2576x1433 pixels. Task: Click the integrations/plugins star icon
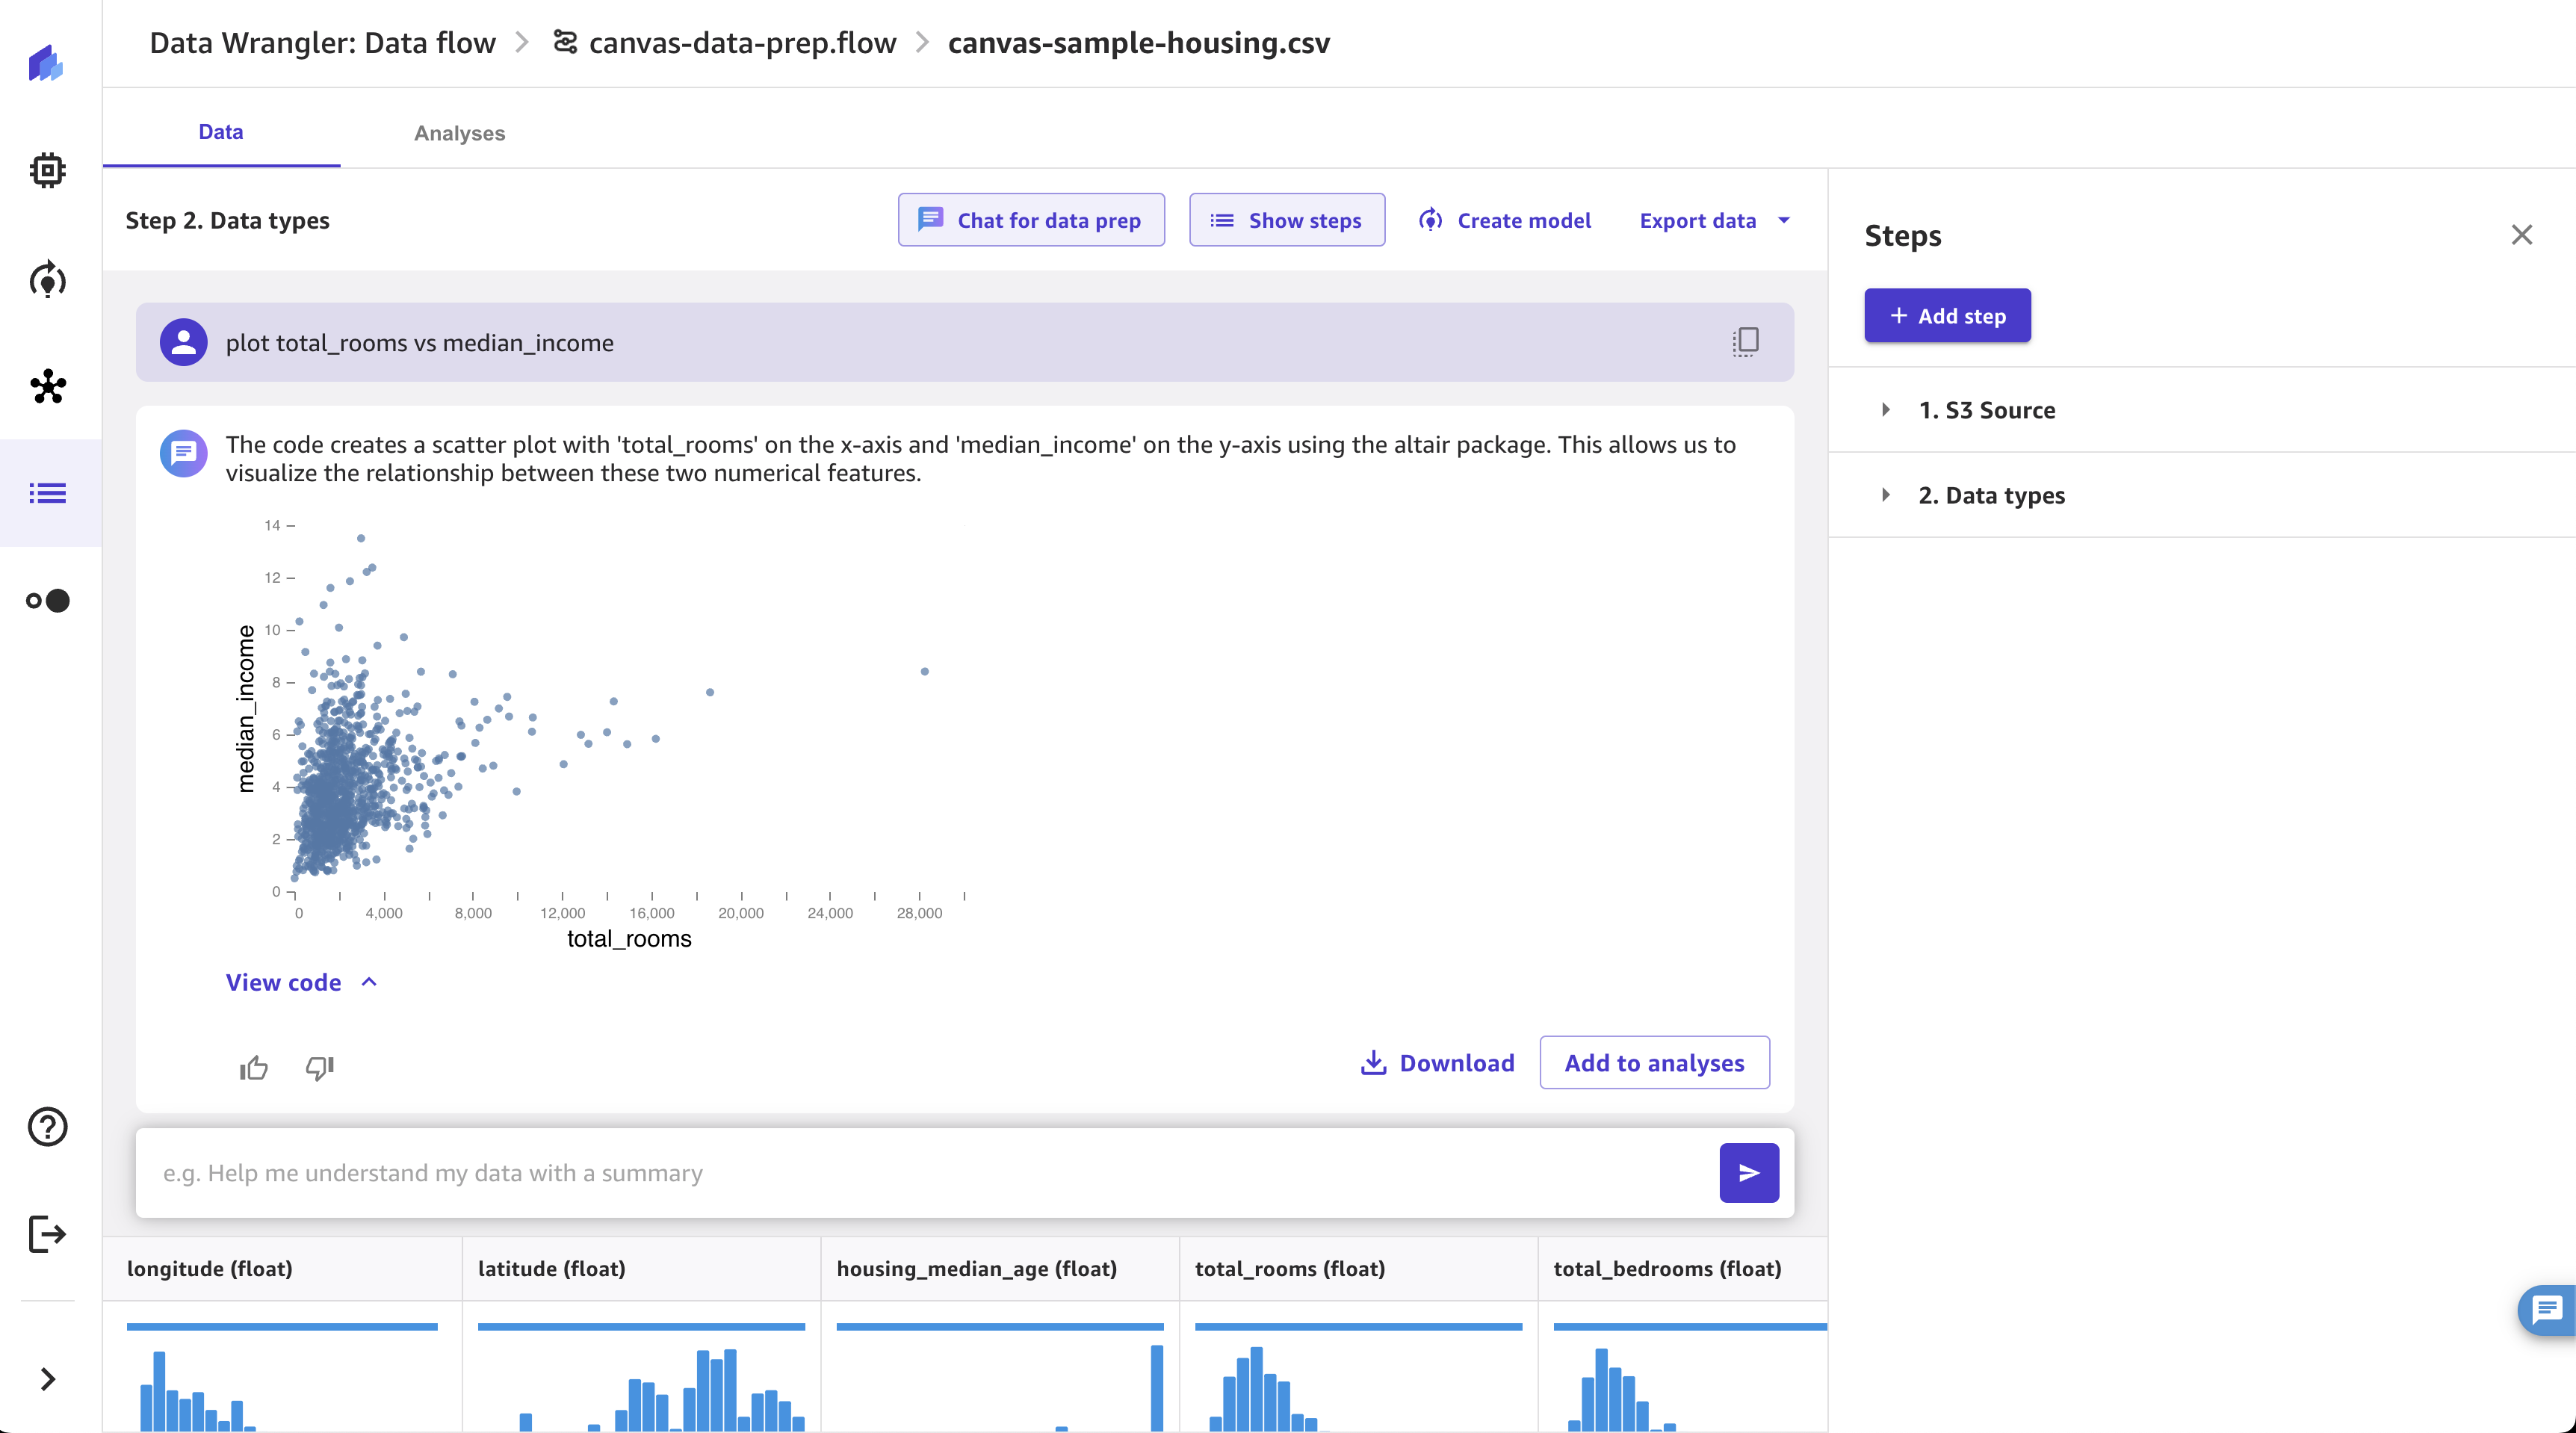[x=49, y=385]
